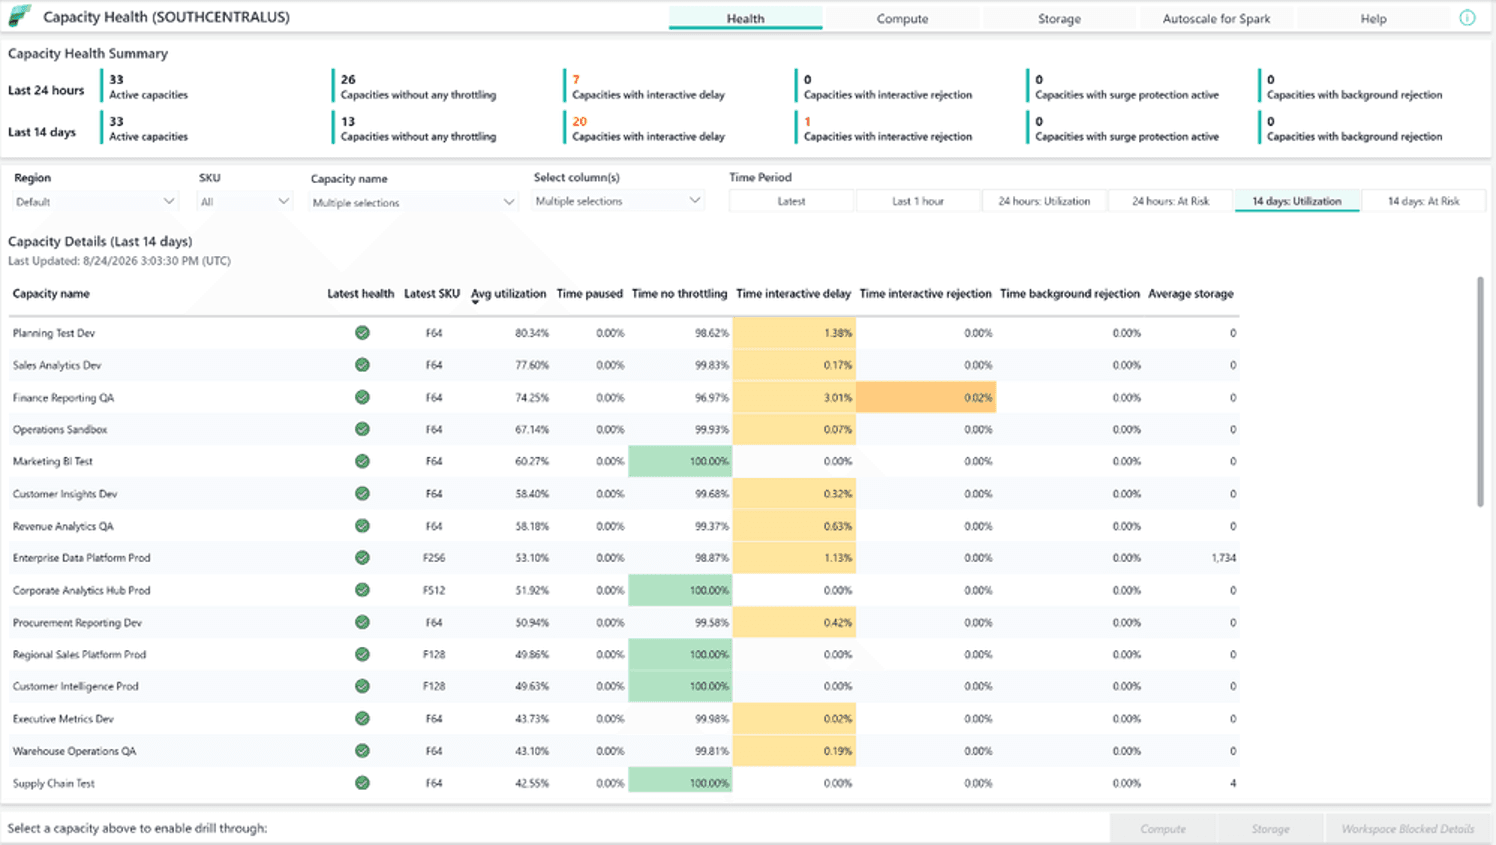Select the 24 hours: At Risk period

pos(1170,201)
